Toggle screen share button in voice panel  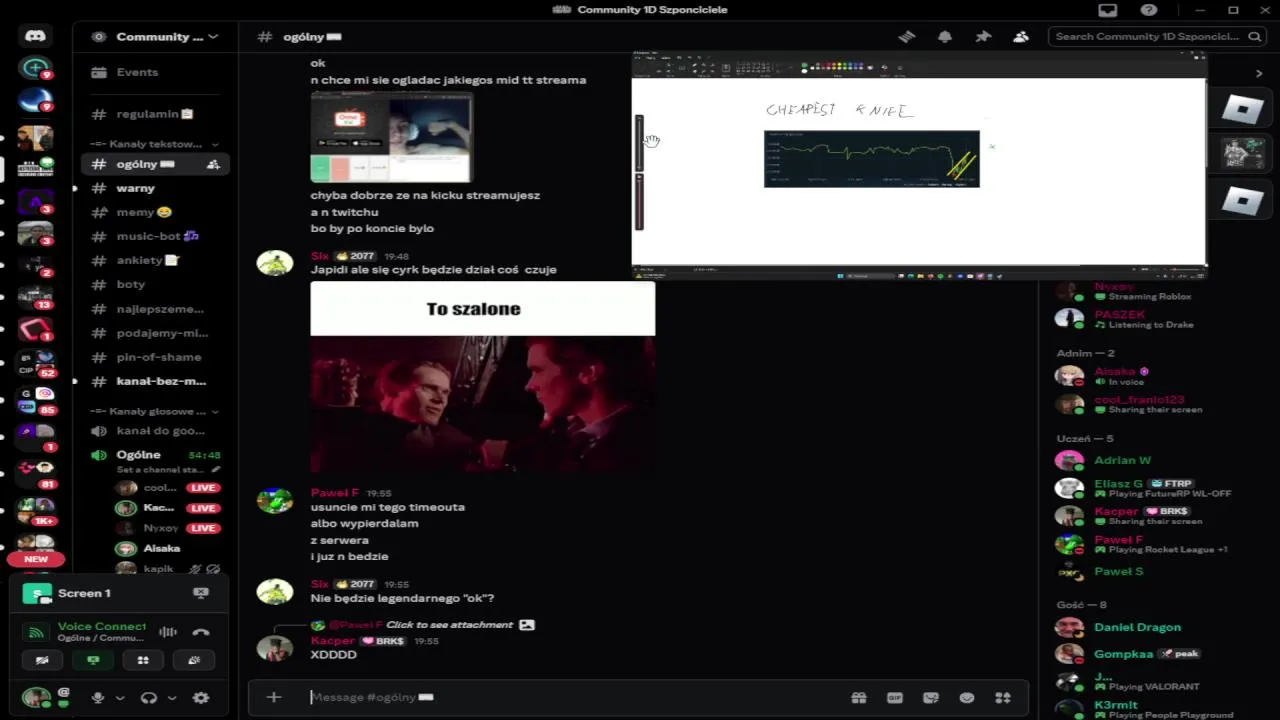(93, 660)
